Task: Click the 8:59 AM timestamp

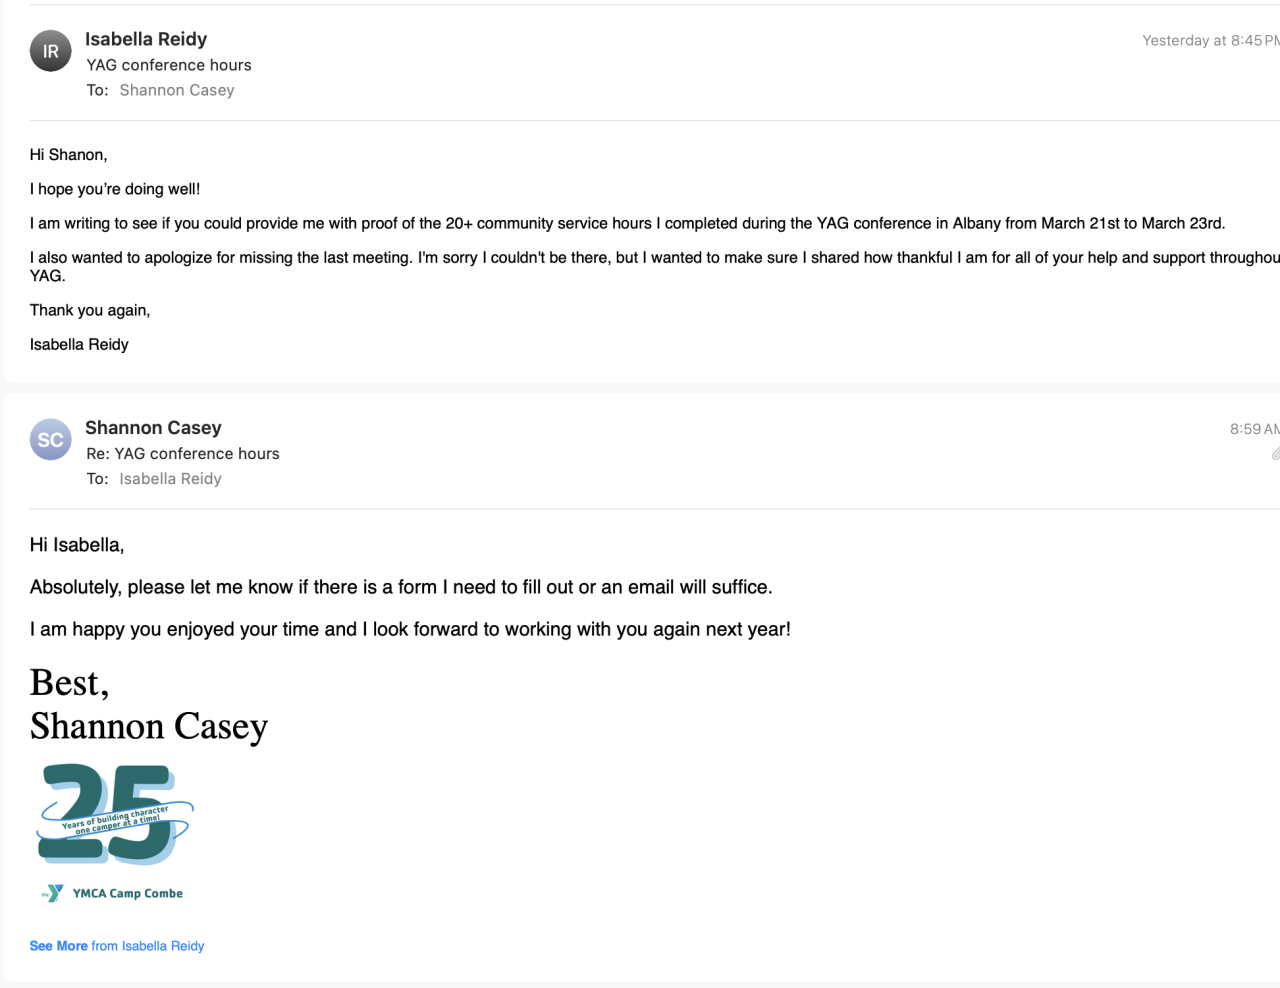Action: click(x=1254, y=429)
